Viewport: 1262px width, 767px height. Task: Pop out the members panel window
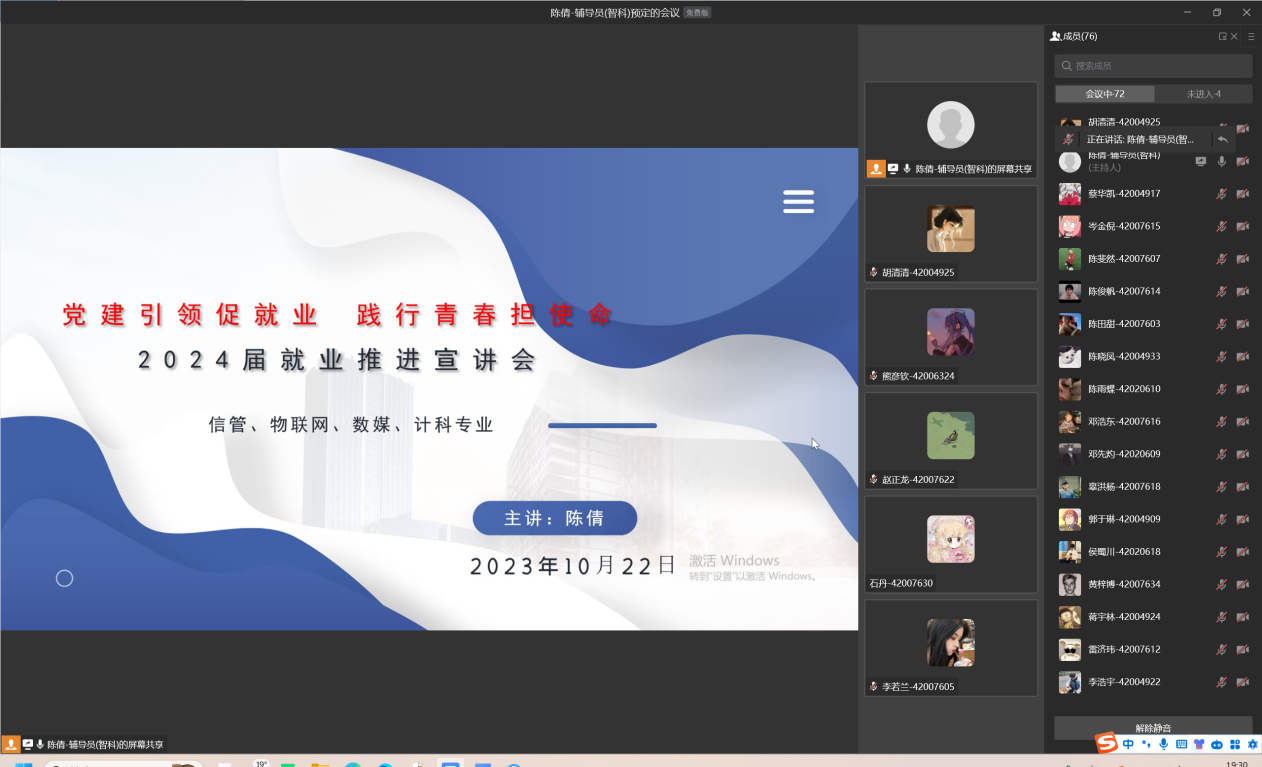(x=1222, y=36)
